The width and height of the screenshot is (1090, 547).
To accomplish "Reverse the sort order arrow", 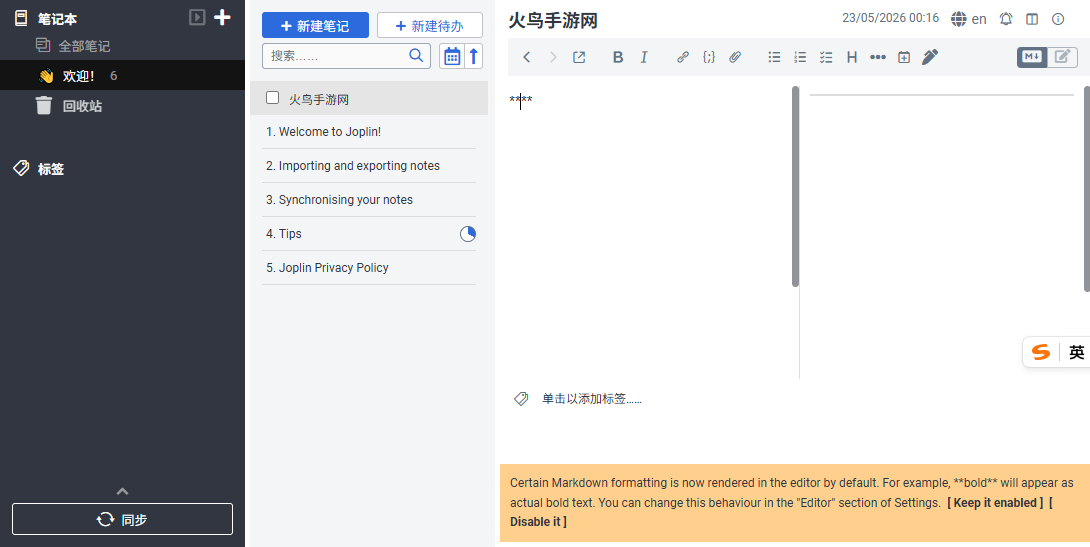I will coord(473,56).
